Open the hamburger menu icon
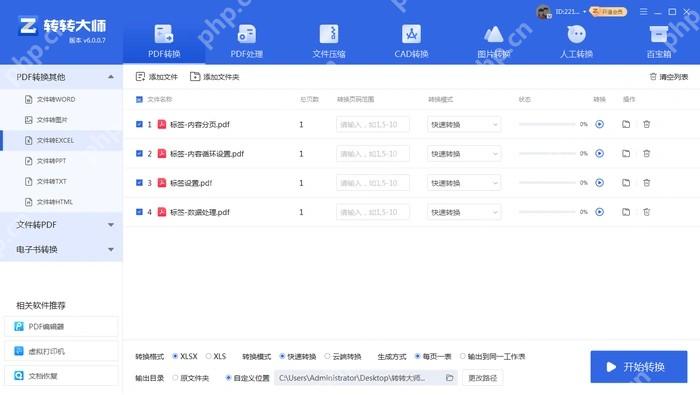Image resolution: width=700 pixels, height=395 pixels. click(x=643, y=12)
